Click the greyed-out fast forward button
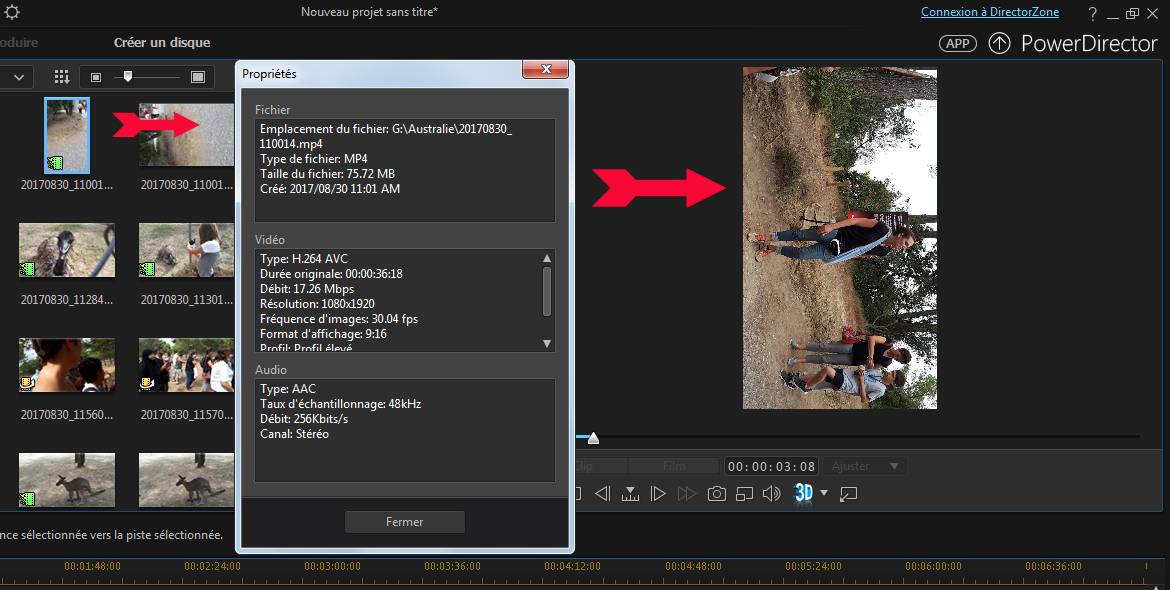 [x=686, y=494]
